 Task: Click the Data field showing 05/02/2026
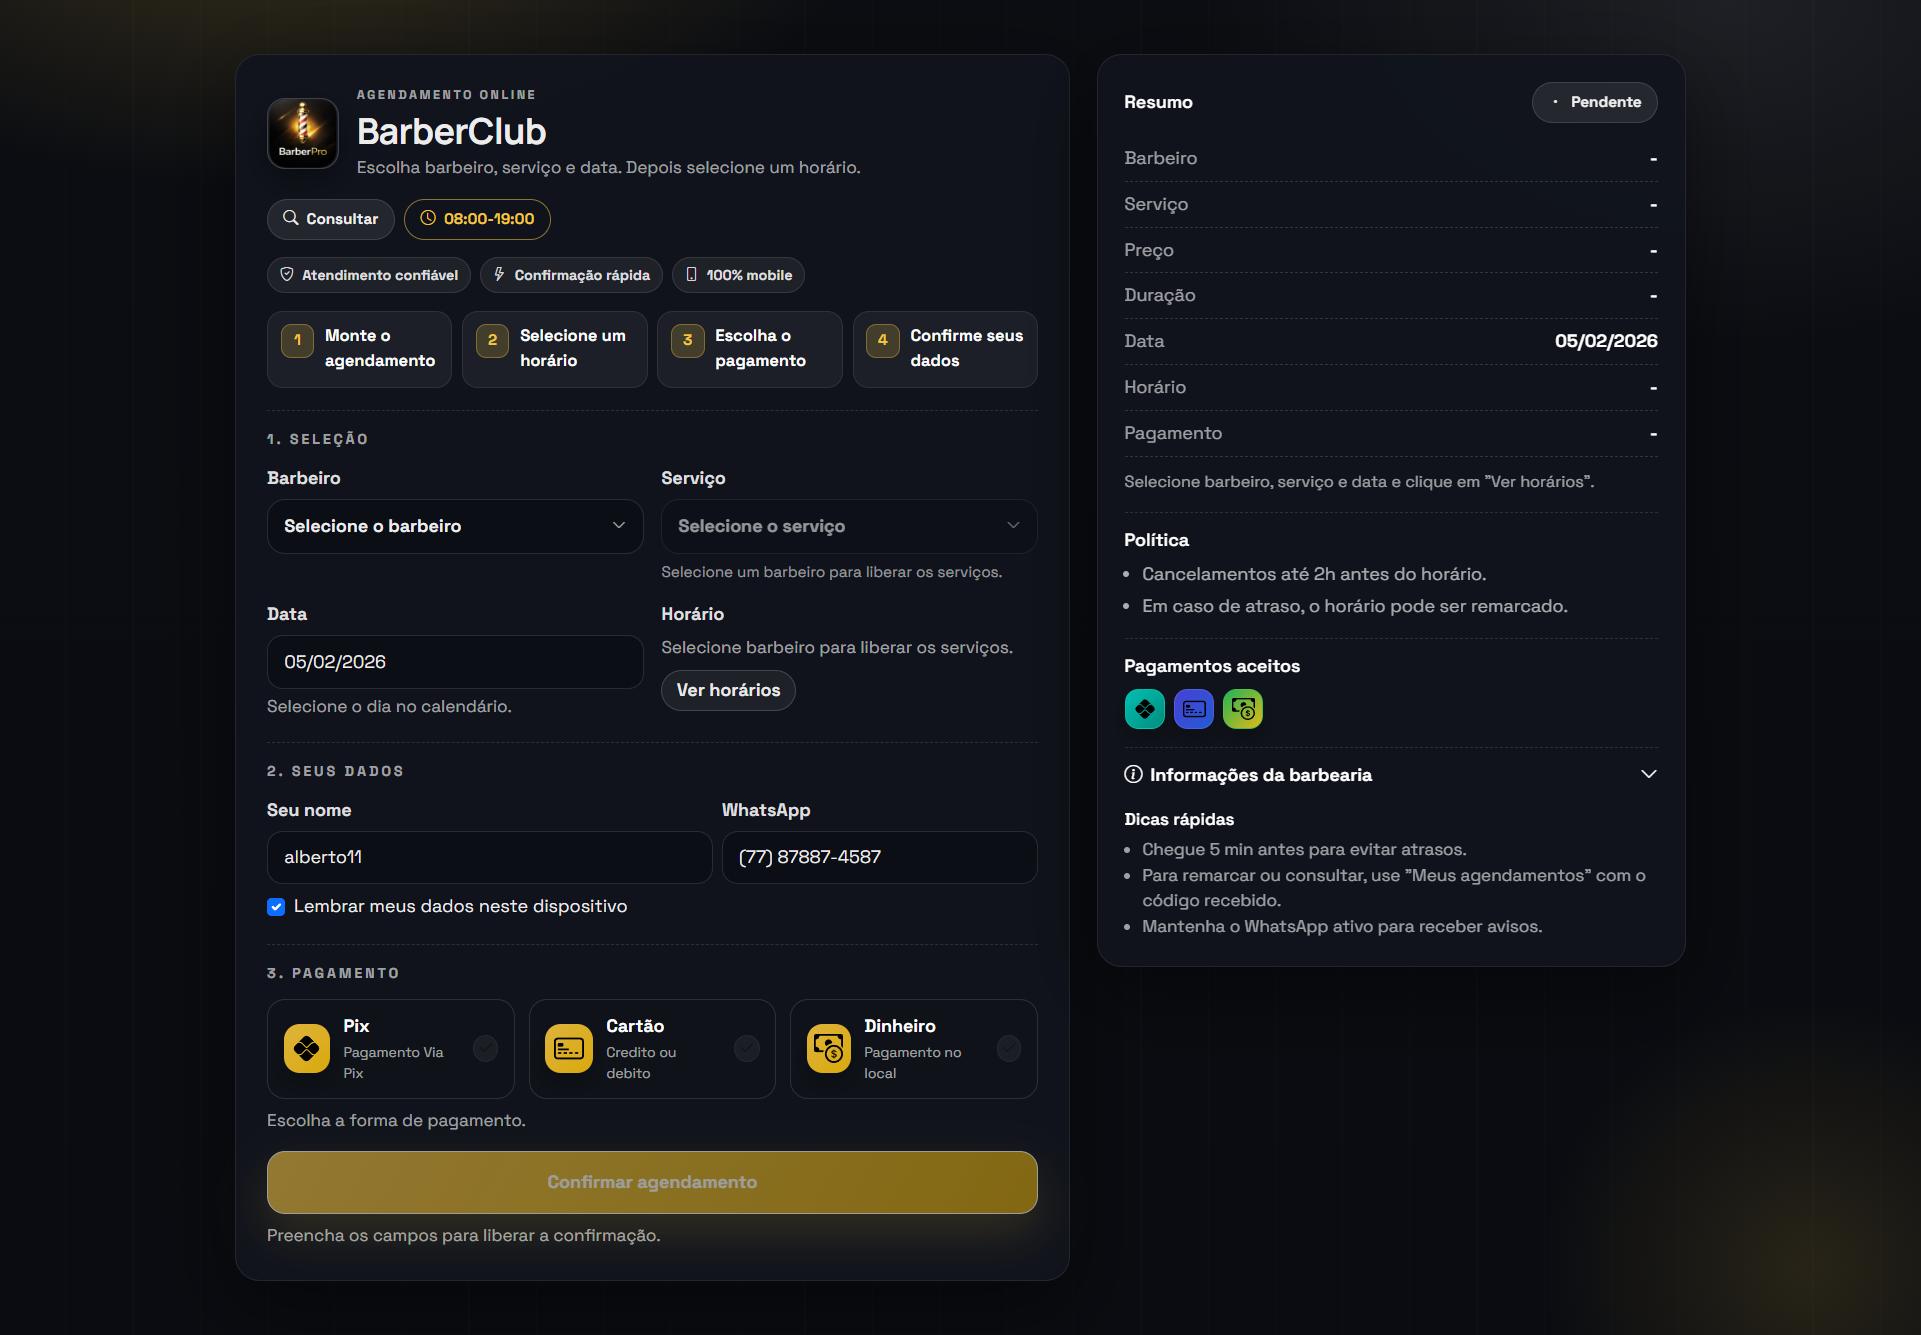coord(454,662)
